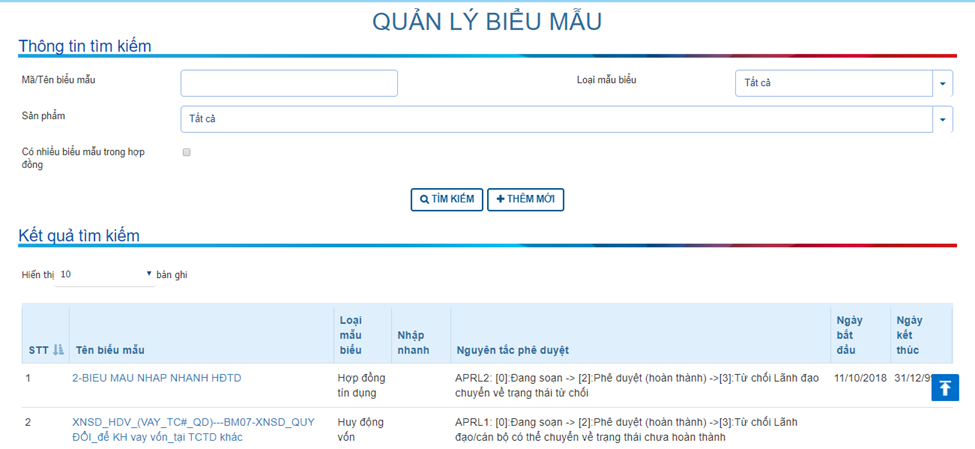The height and width of the screenshot is (449, 975).
Task: Select the 'Huy động vốn' cell in row 2
Action: click(x=358, y=429)
